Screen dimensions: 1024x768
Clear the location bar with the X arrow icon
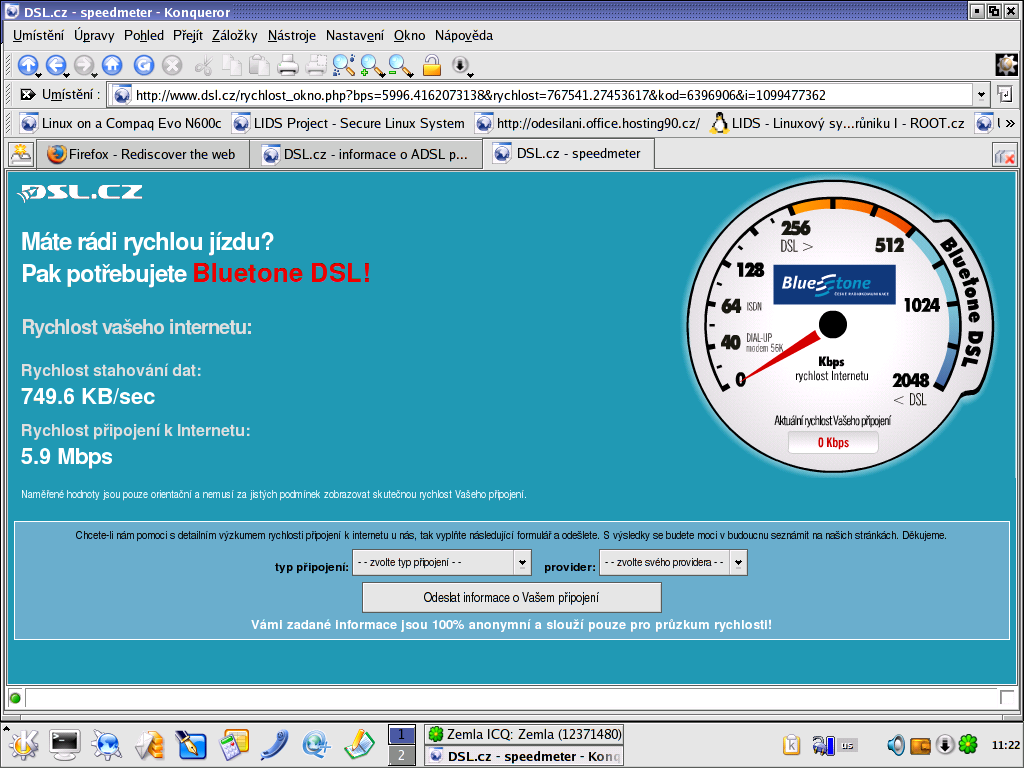(x=27, y=95)
